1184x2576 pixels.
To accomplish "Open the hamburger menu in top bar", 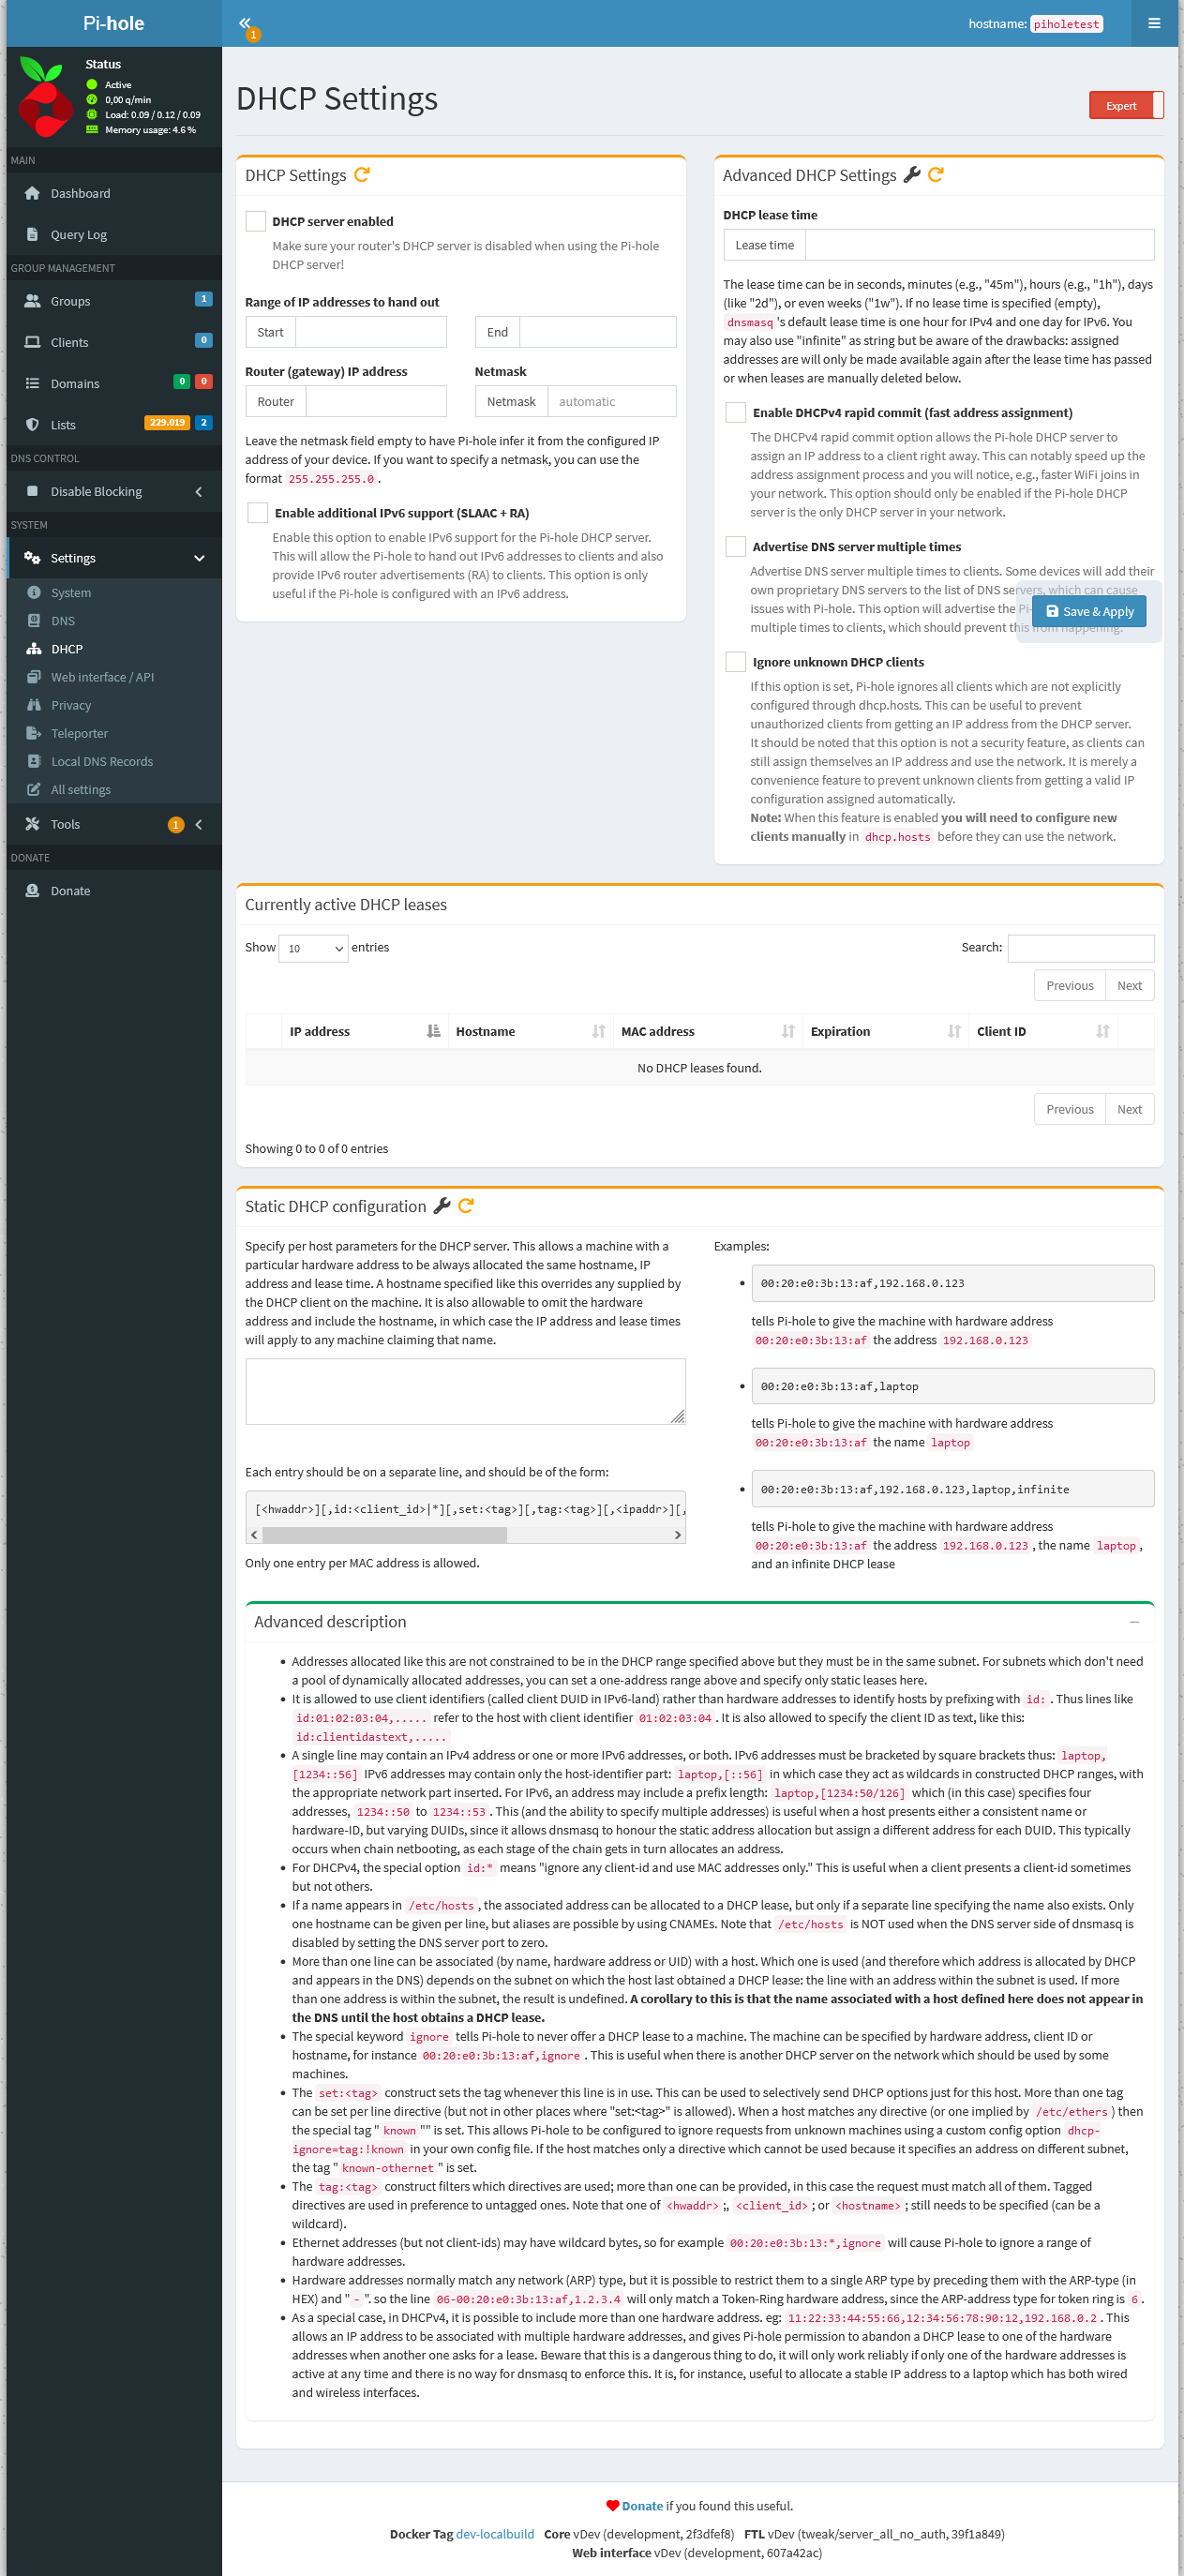I will pos(1154,23).
